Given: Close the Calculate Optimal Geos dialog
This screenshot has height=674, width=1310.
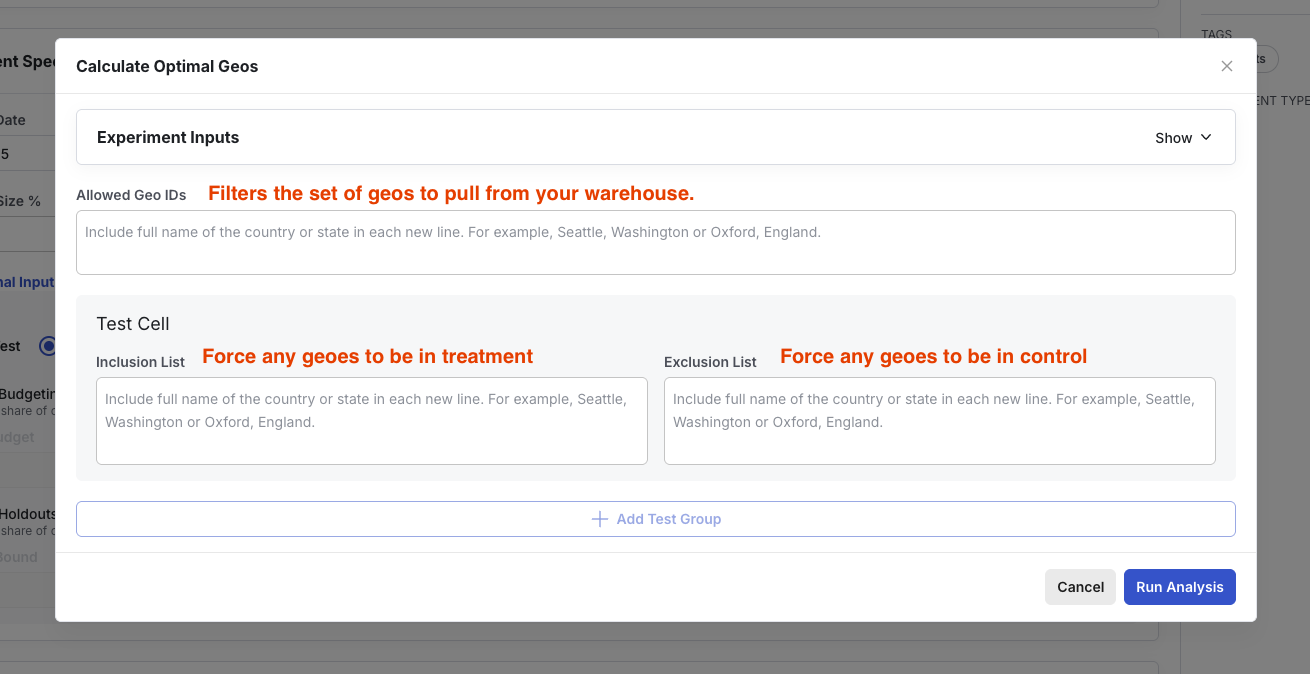Looking at the screenshot, I should pos(1227,66).
